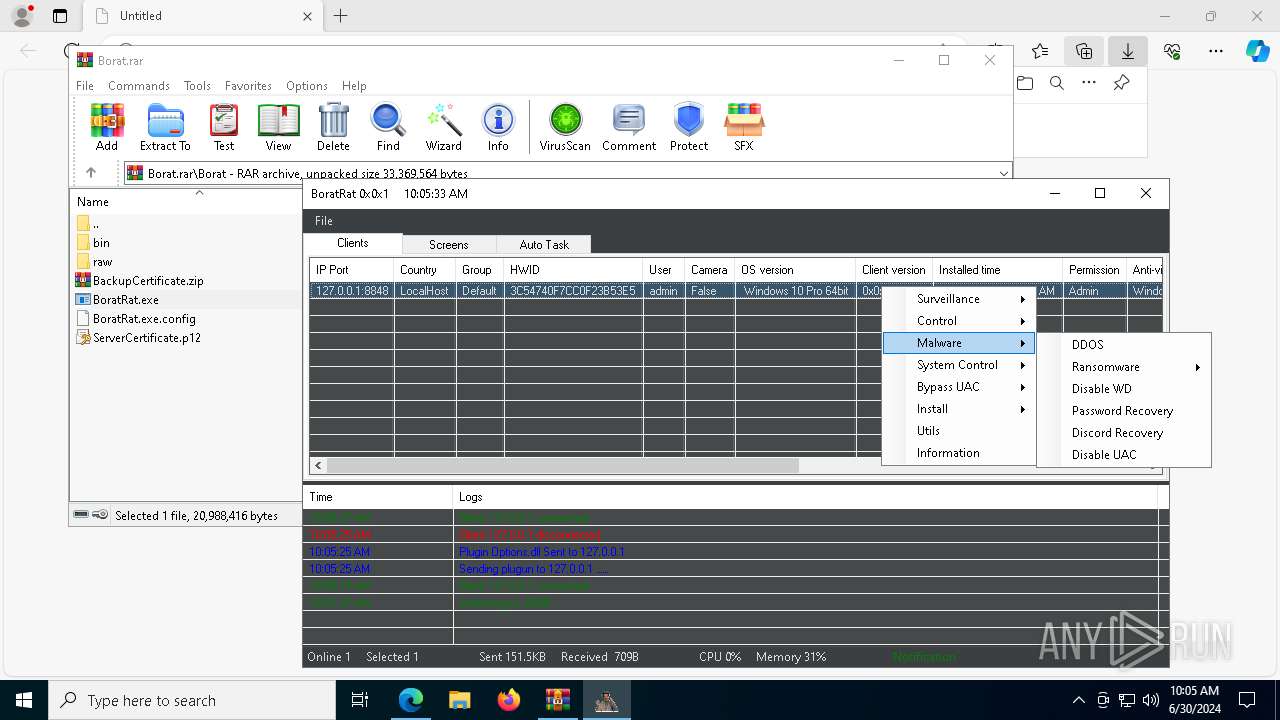1280x720 pixels.
Task: Expand the Ransomware submenu
Action: 1124,367
